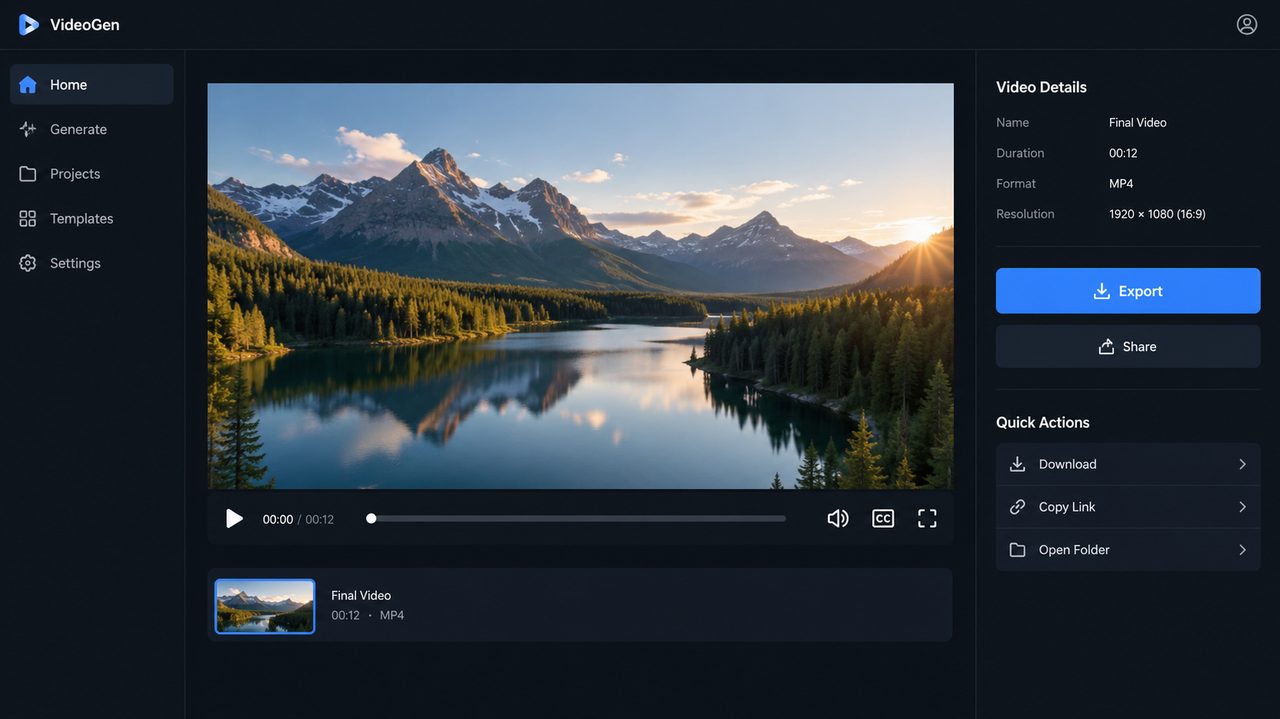The width and height of the screenshot is (1280, 719).
Task: Go to the Home sidebar item
Action: point(92,85)
